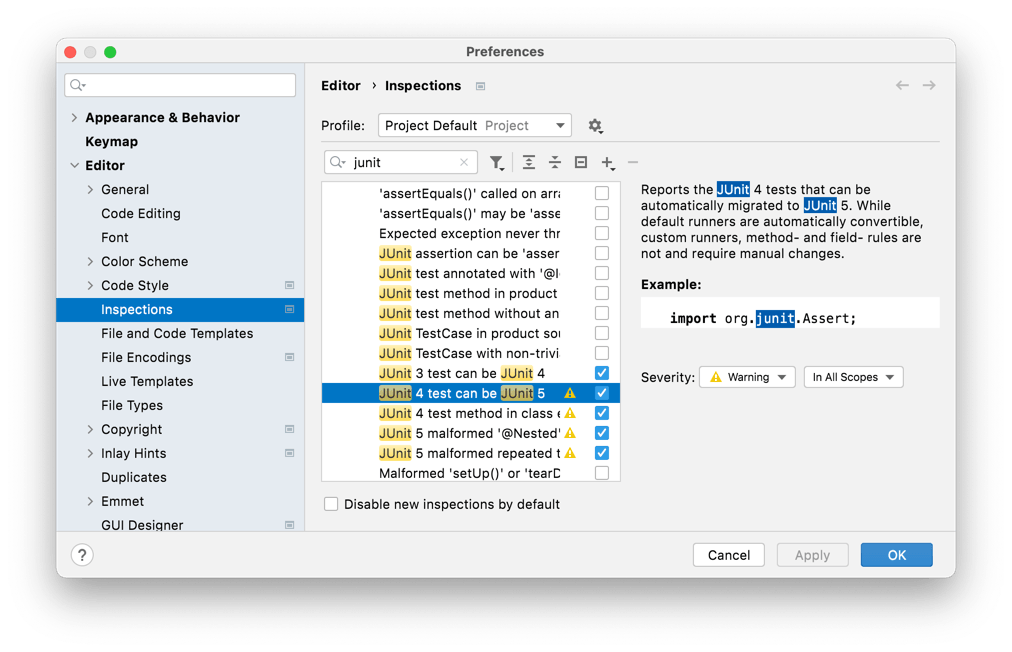Open the profile gear settings icon
This screenshot has height=652, width=1012.
(595, 126)
